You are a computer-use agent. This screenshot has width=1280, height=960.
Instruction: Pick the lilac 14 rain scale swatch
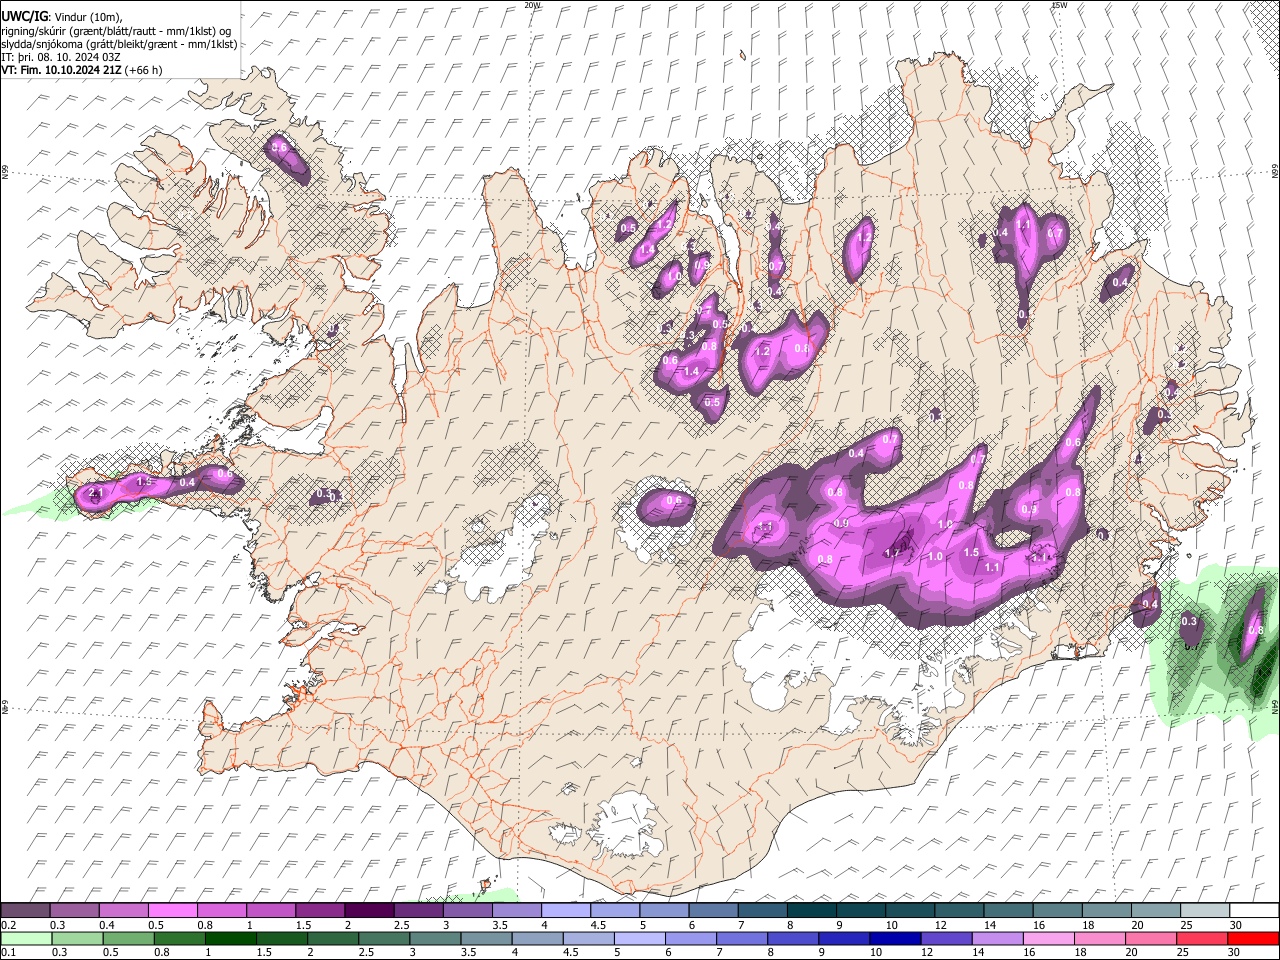(x=997, y=938)
